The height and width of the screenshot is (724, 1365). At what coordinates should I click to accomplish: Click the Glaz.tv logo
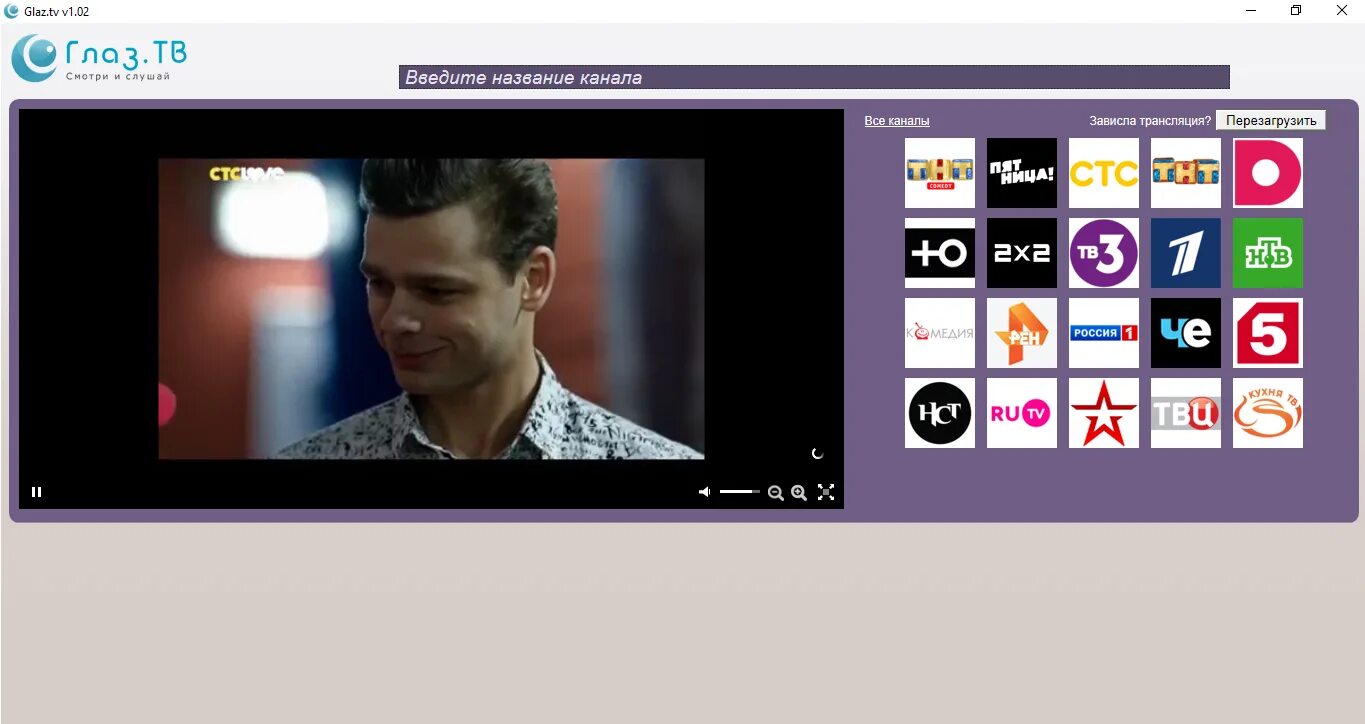click(x=96, y=56)
